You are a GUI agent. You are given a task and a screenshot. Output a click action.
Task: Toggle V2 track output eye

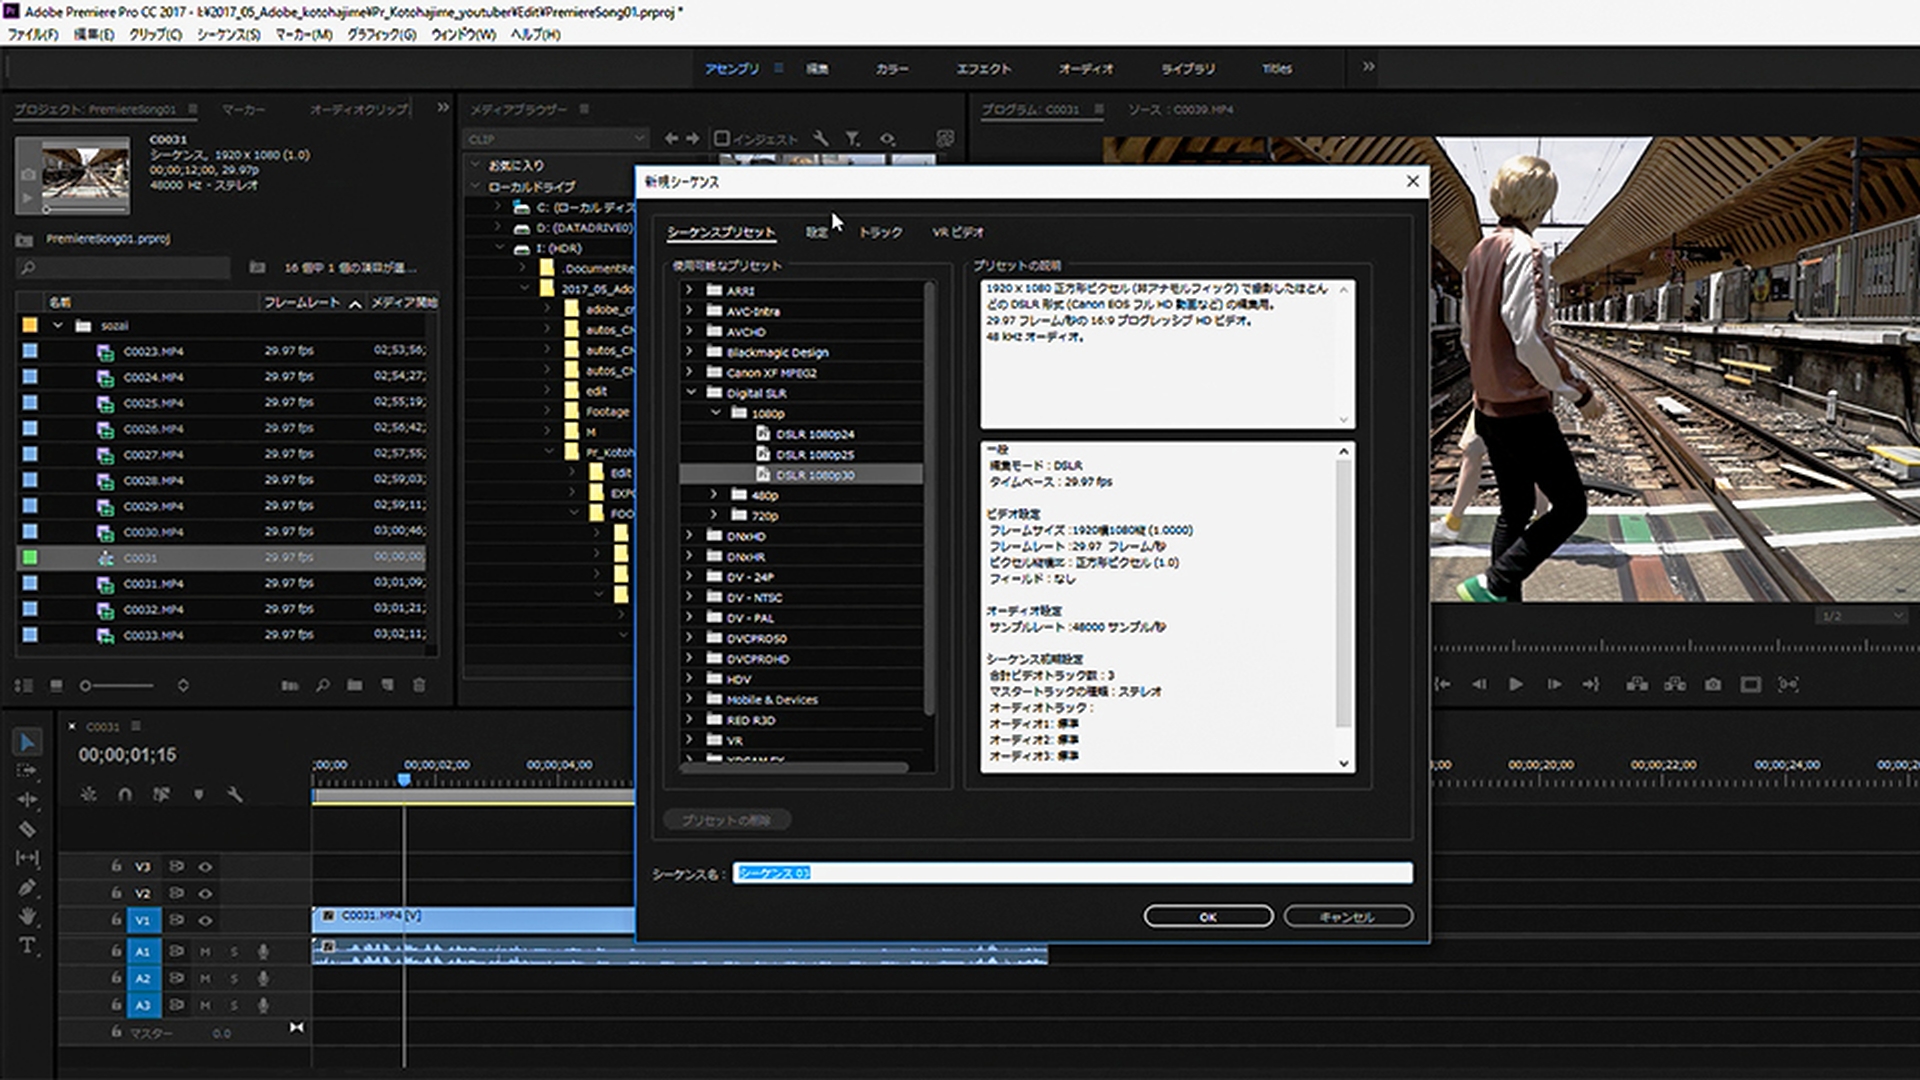205,894
